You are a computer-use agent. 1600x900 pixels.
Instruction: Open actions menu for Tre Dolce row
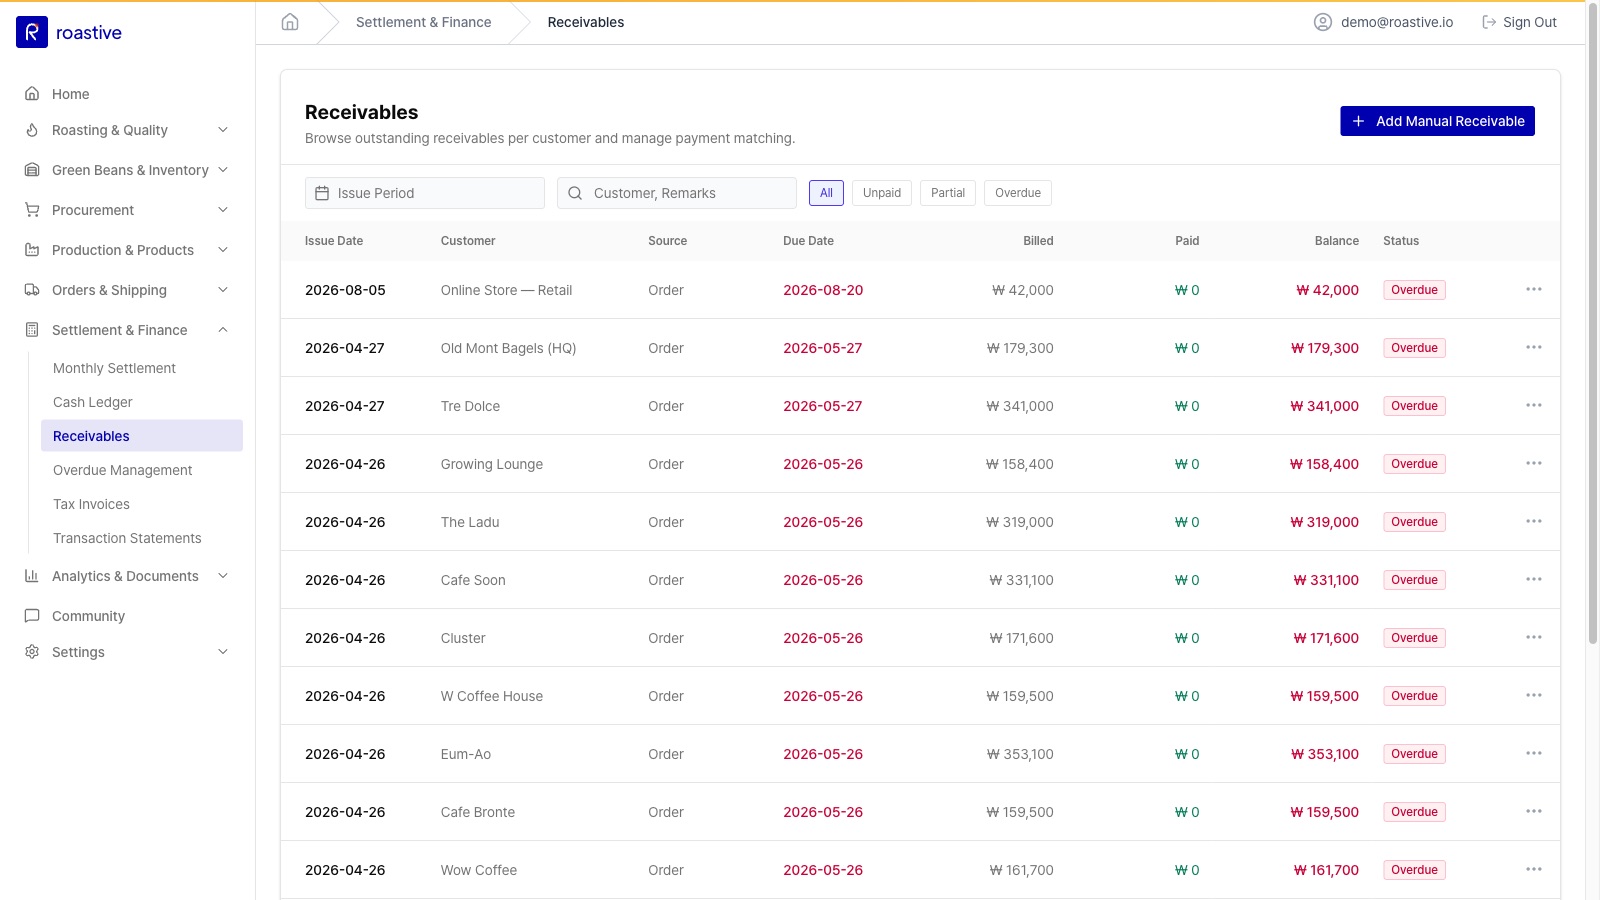[x=1534, y=405]
